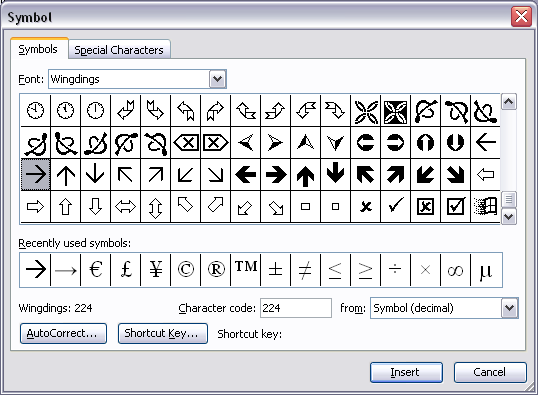Choose the plain check mark symbol

point(396,207)
